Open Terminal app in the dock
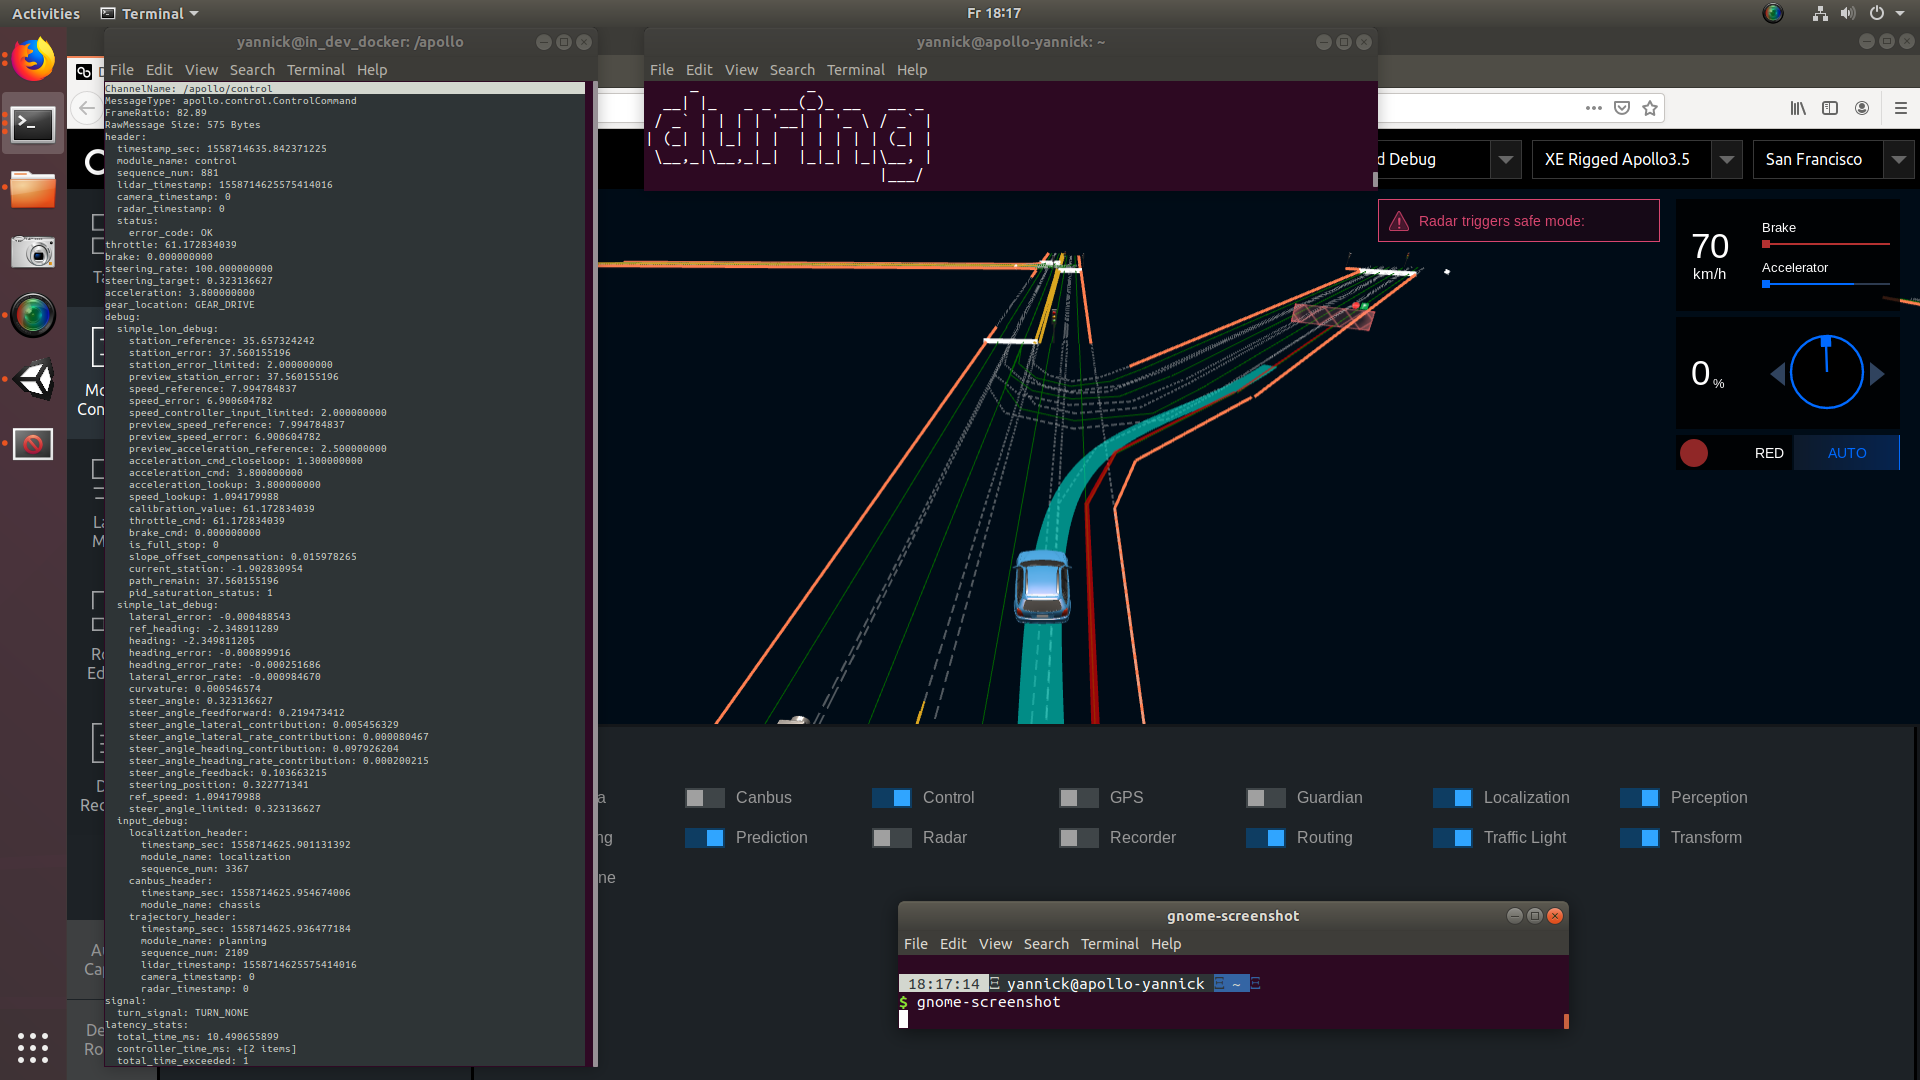Viewport: 1920px width, 1080px height. pos(33,125)
